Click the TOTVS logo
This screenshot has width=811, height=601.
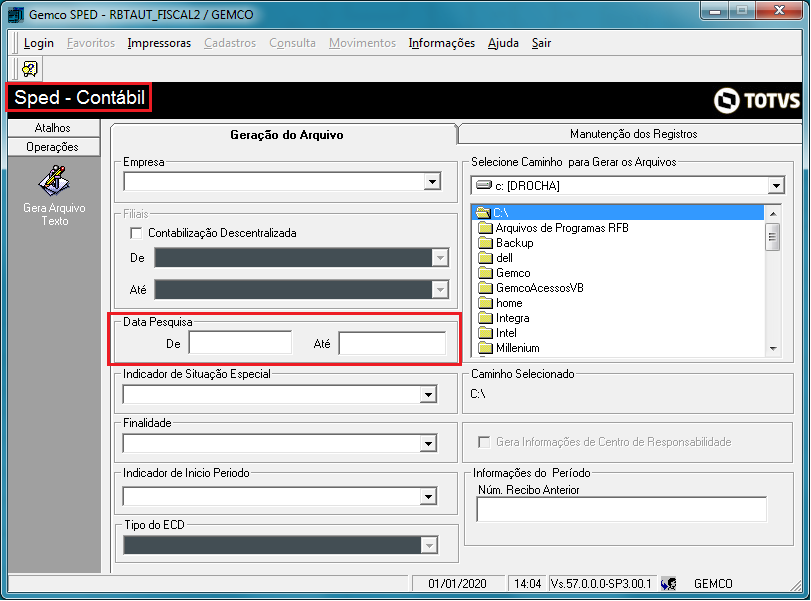tap(757, 100)
